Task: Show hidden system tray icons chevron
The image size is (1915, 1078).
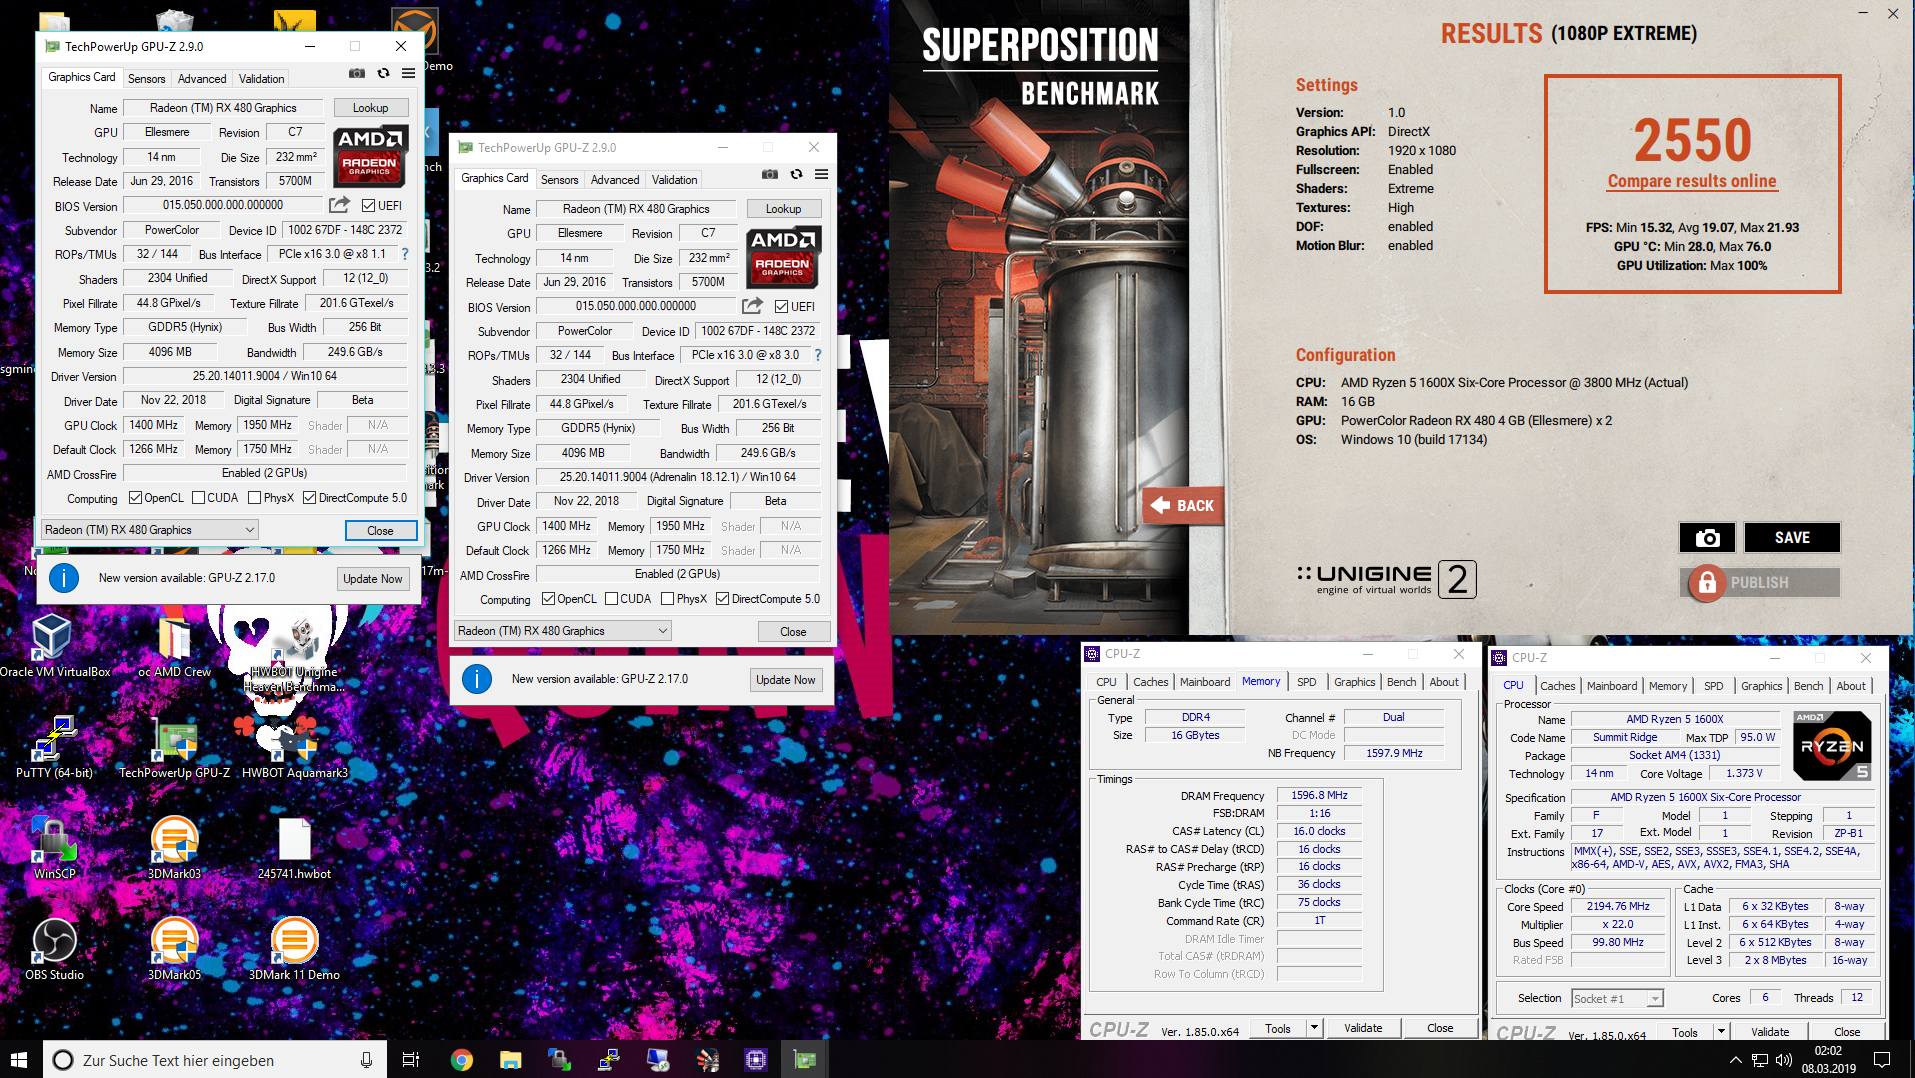Action: (1735, 1060)
